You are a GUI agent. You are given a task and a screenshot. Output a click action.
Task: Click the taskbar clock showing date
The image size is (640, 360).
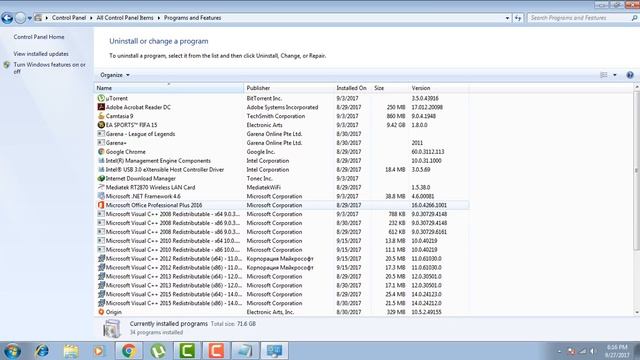(618, 351)
